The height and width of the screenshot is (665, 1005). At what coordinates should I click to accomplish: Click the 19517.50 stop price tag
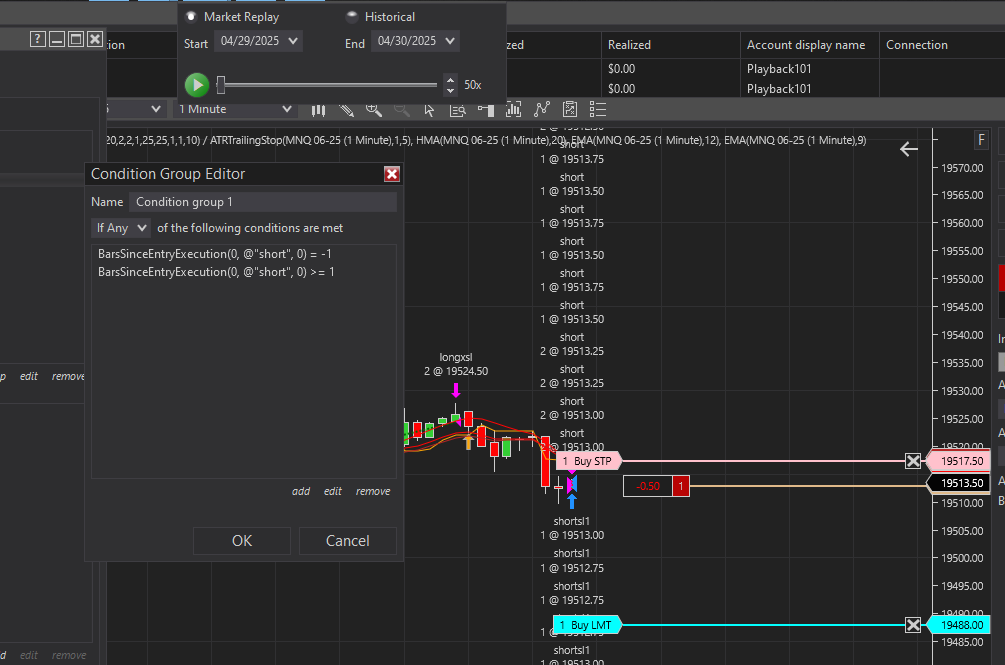click(959, 461)
